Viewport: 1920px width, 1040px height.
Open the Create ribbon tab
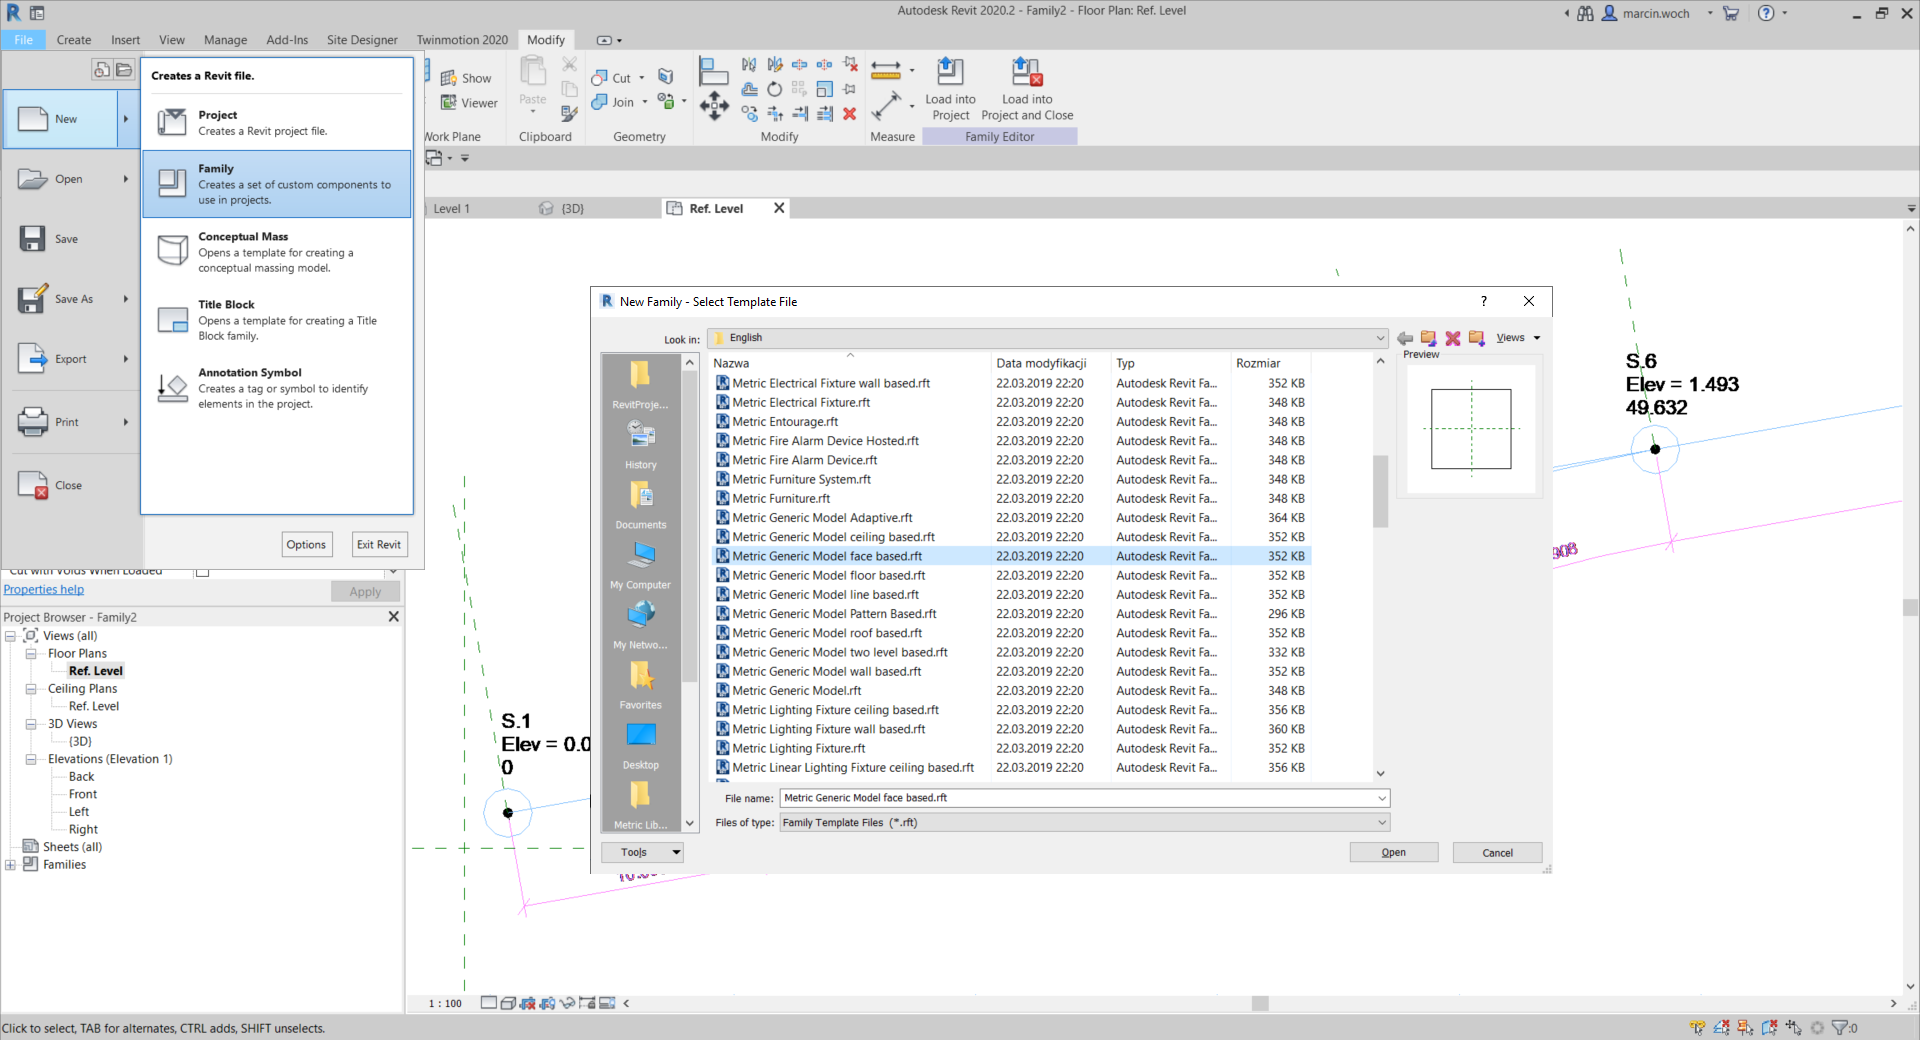pos(74,40)
